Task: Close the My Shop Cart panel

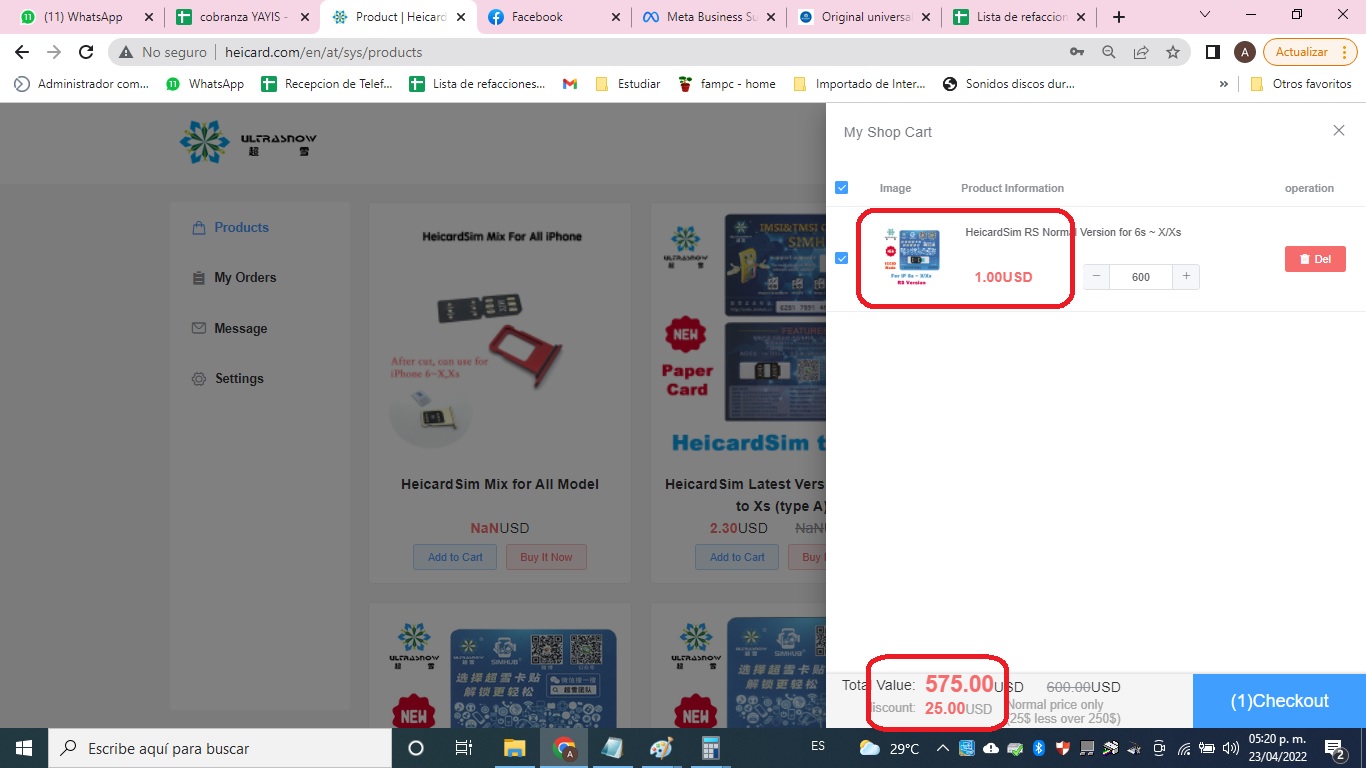Action: pyautogui.click(x=1338, y=131)
